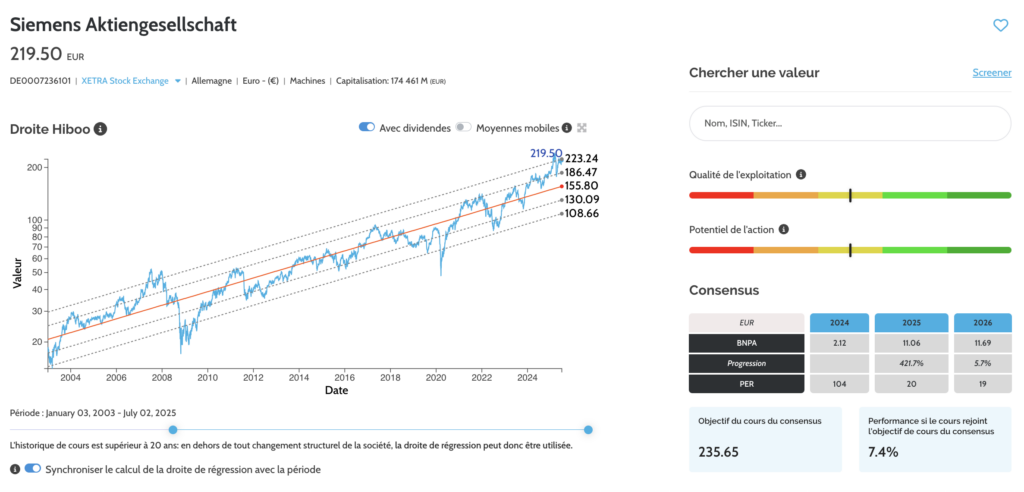Expand chart to fullscreen
The width and height of the screenshot is (1024, 492).
(x=581, y=127)
